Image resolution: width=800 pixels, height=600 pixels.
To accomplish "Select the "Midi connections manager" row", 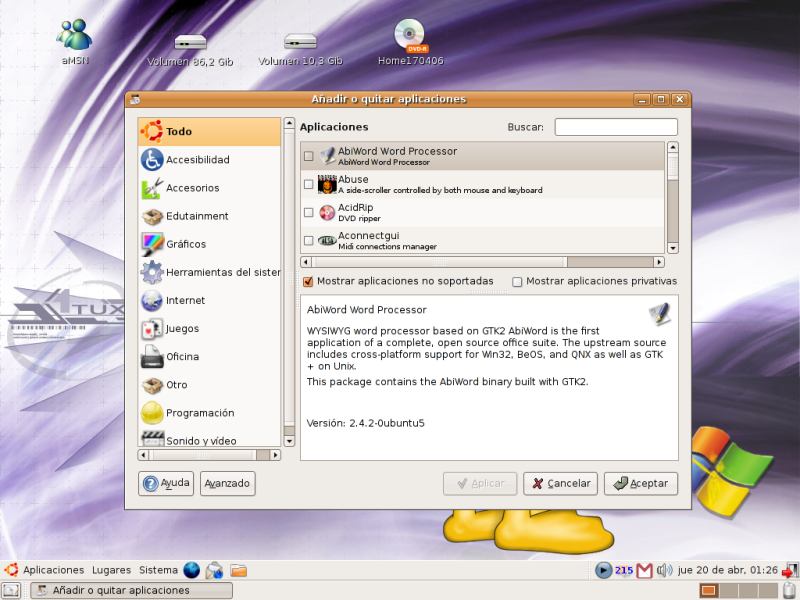I will point(483,240).
